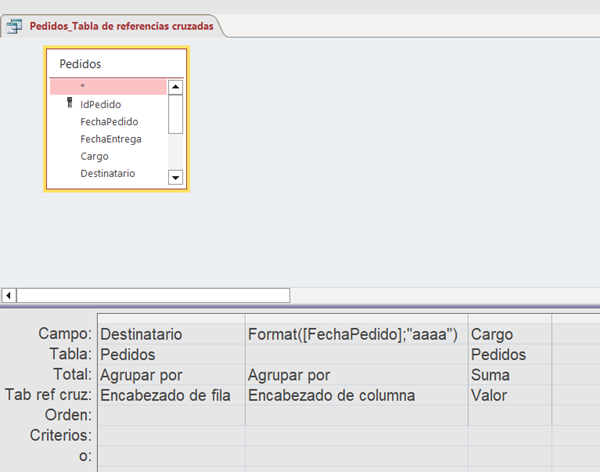The width and height of the screenshot is (600, 472).
Task: Open the Suma Total cell dropdown
Action: [x=508, y=375]
